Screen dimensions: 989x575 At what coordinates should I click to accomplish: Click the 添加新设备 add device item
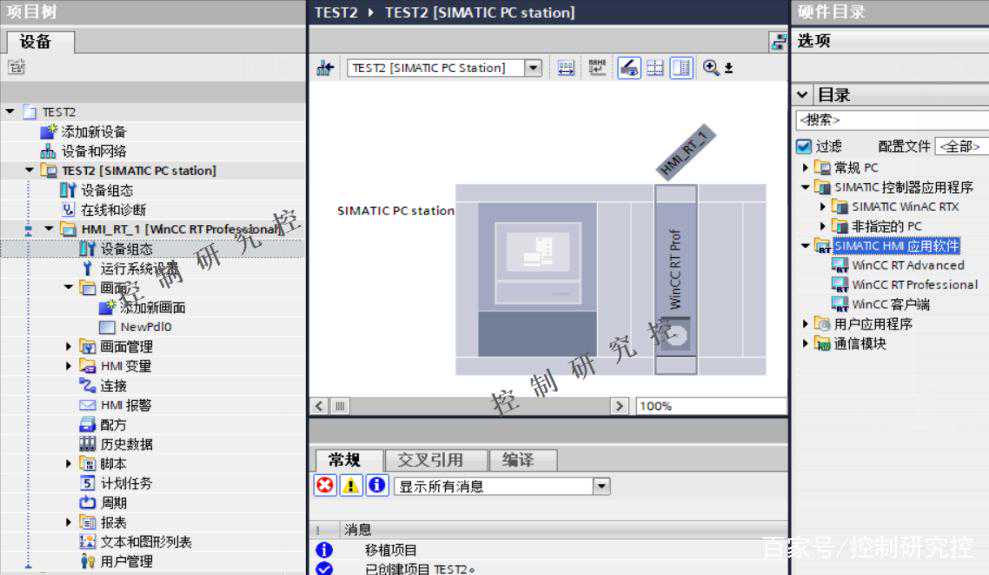tap(93, 132)
